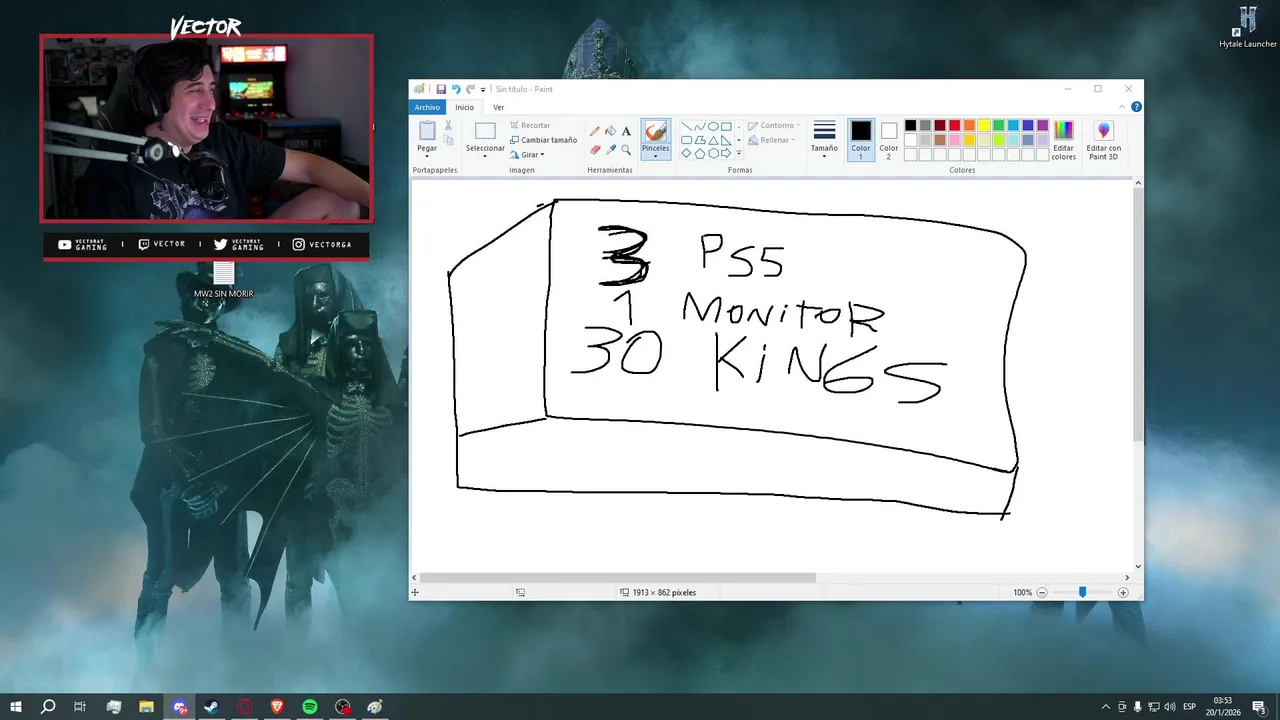Viewport: 1280px width, 720px height.
Task: Pick the red color swatch
Action: tap(955, 125)
